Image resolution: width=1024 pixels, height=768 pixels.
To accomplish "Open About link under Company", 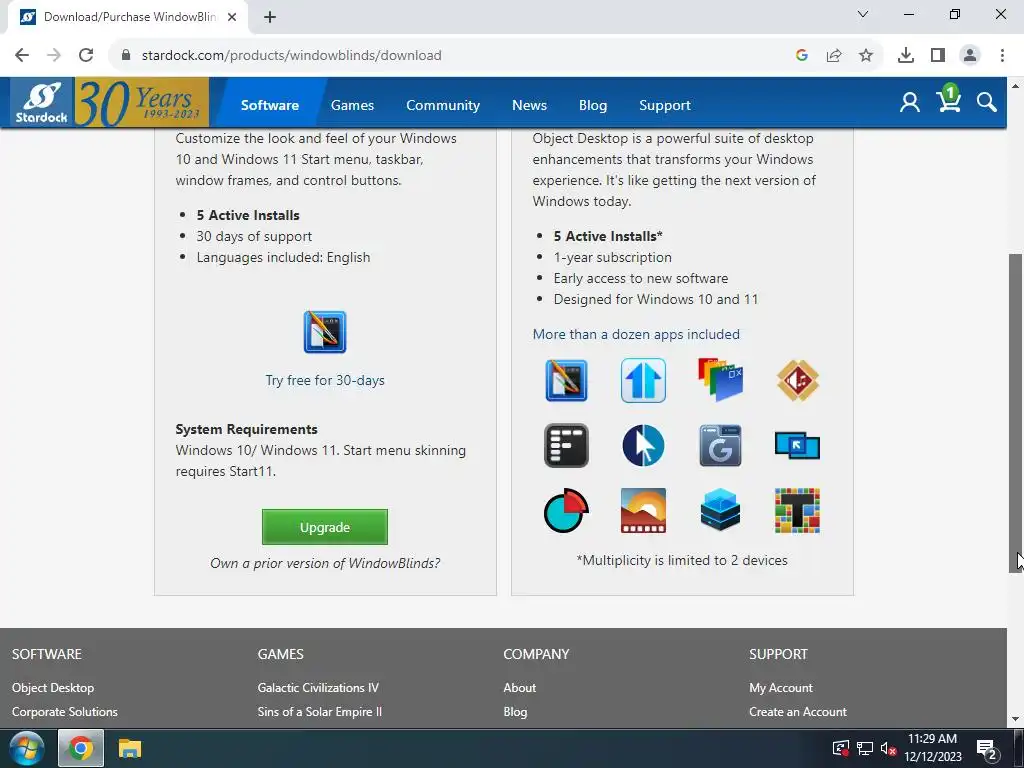I will (520, 688).
